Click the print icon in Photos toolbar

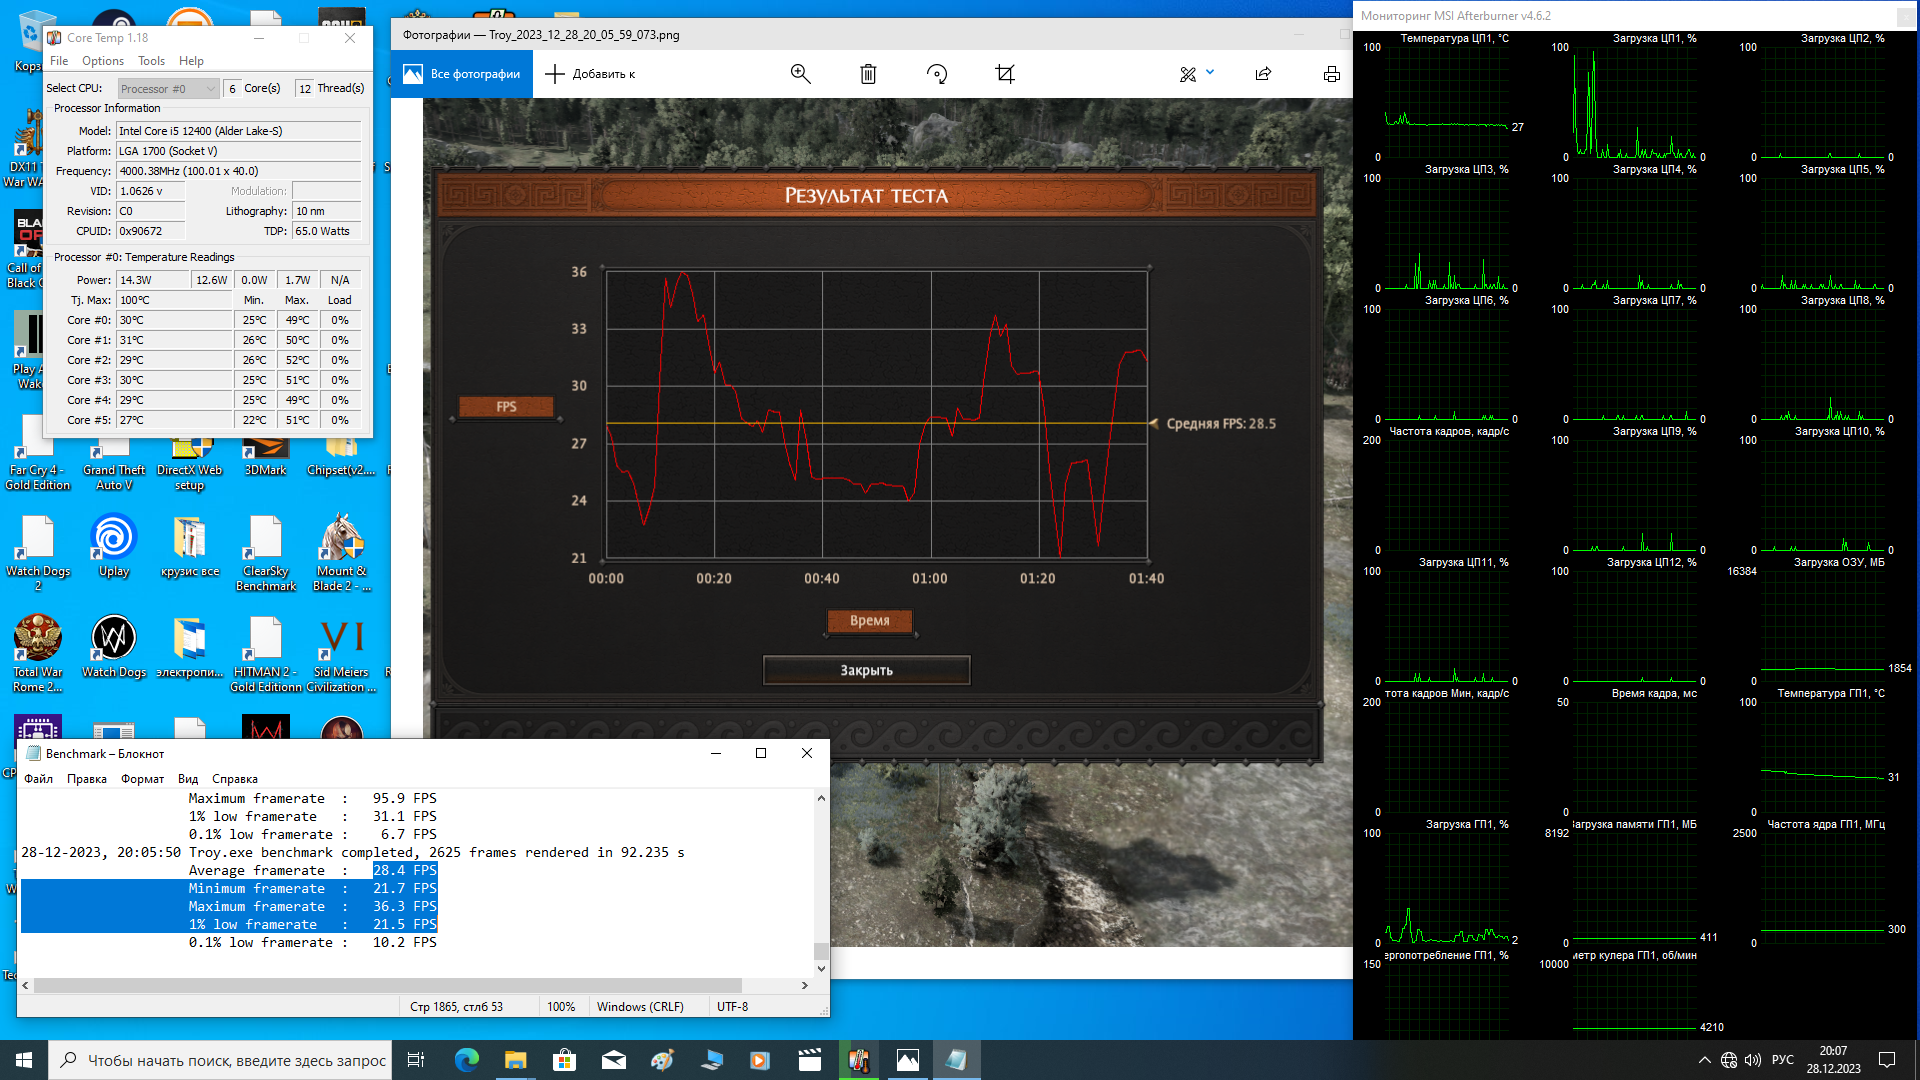(1331, 74)
